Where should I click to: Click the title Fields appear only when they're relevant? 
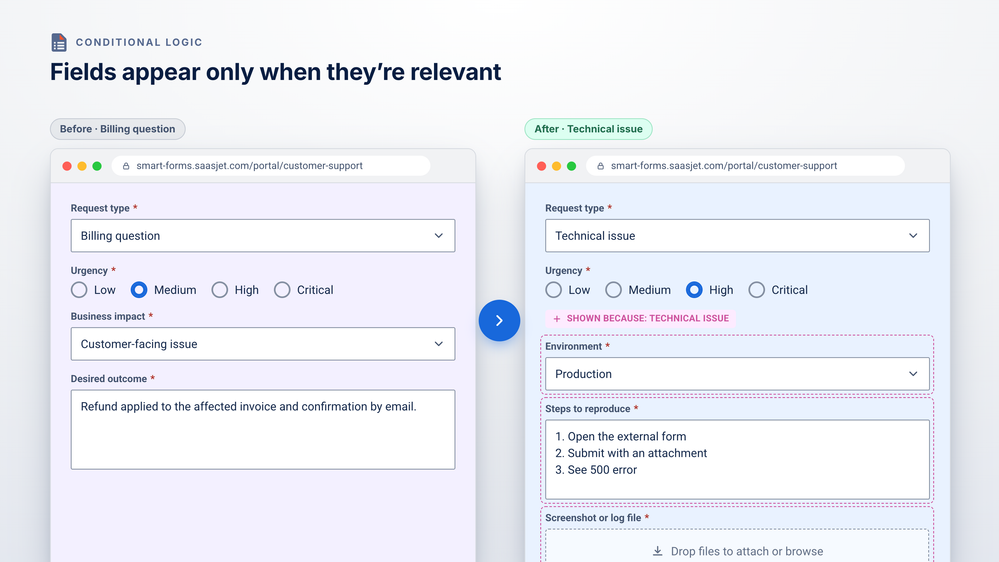click(275, 72)
